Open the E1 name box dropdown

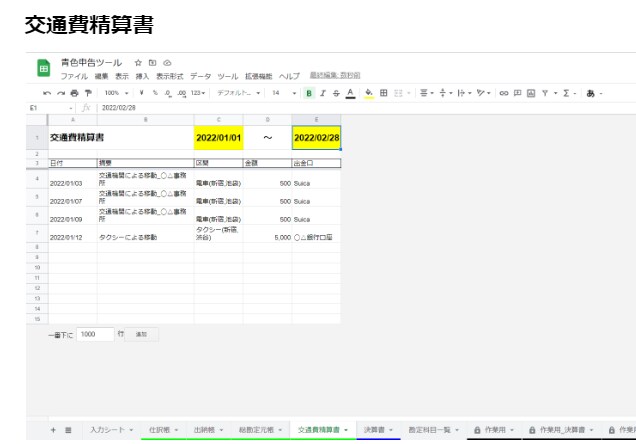point(71,108)
